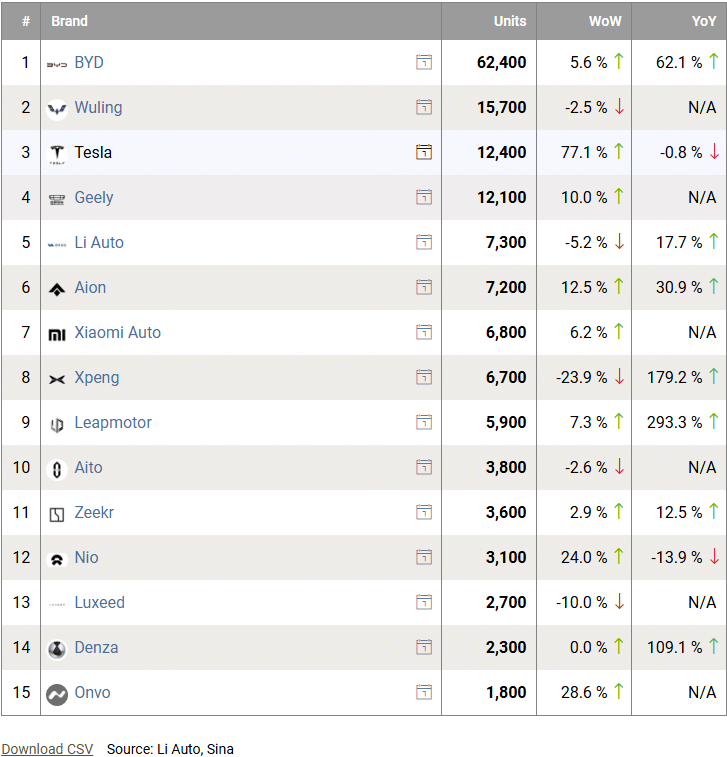
Task: Click the Brand column header
Action: pos(70,21)
